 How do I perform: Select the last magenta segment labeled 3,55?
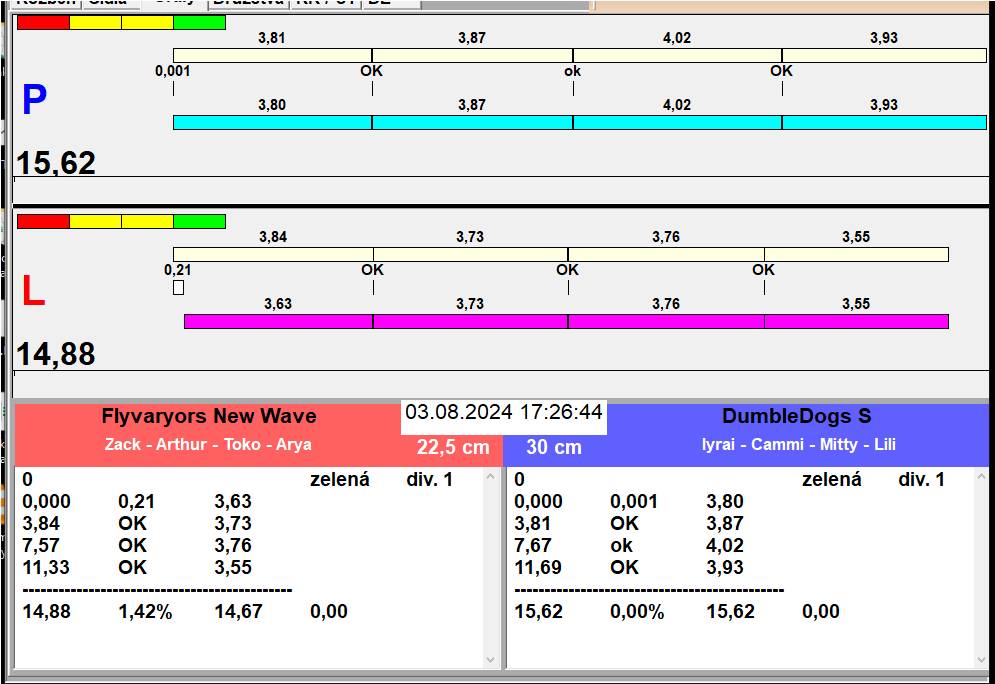(855, 321)
